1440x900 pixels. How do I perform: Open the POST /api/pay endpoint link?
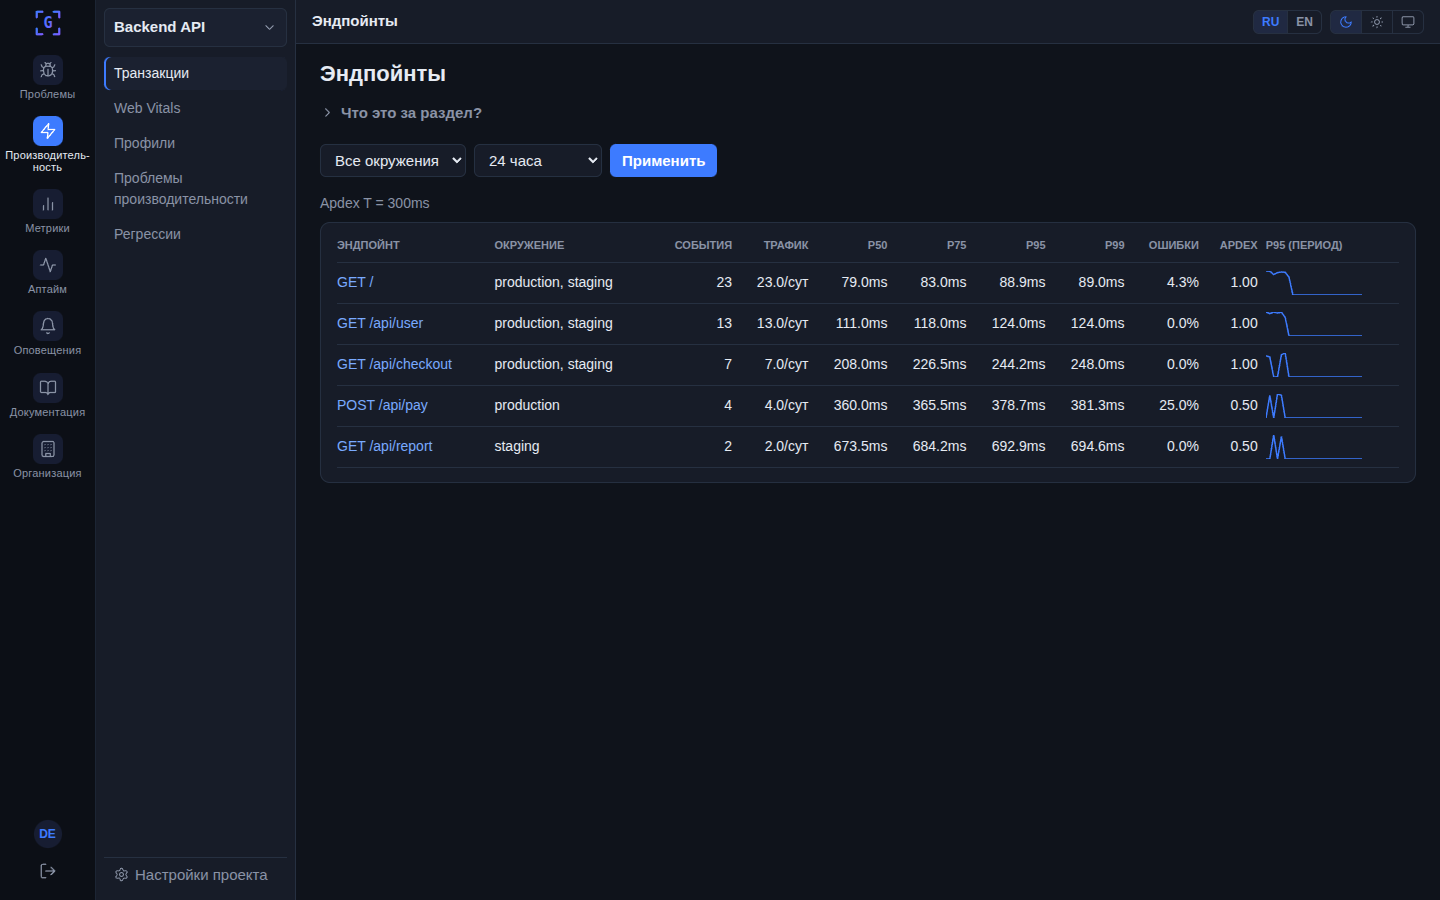[x=382, y=405]
